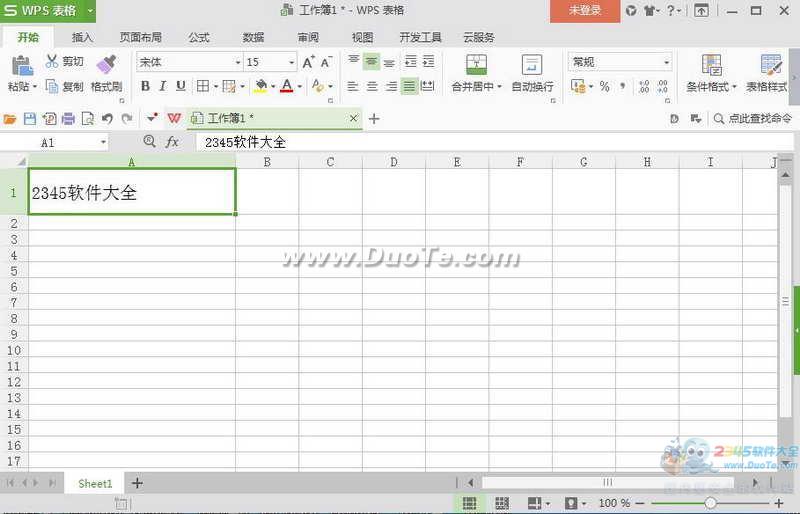The image size is (800, 514).
Task: Click the 未登录 login button
Action: 585,10
